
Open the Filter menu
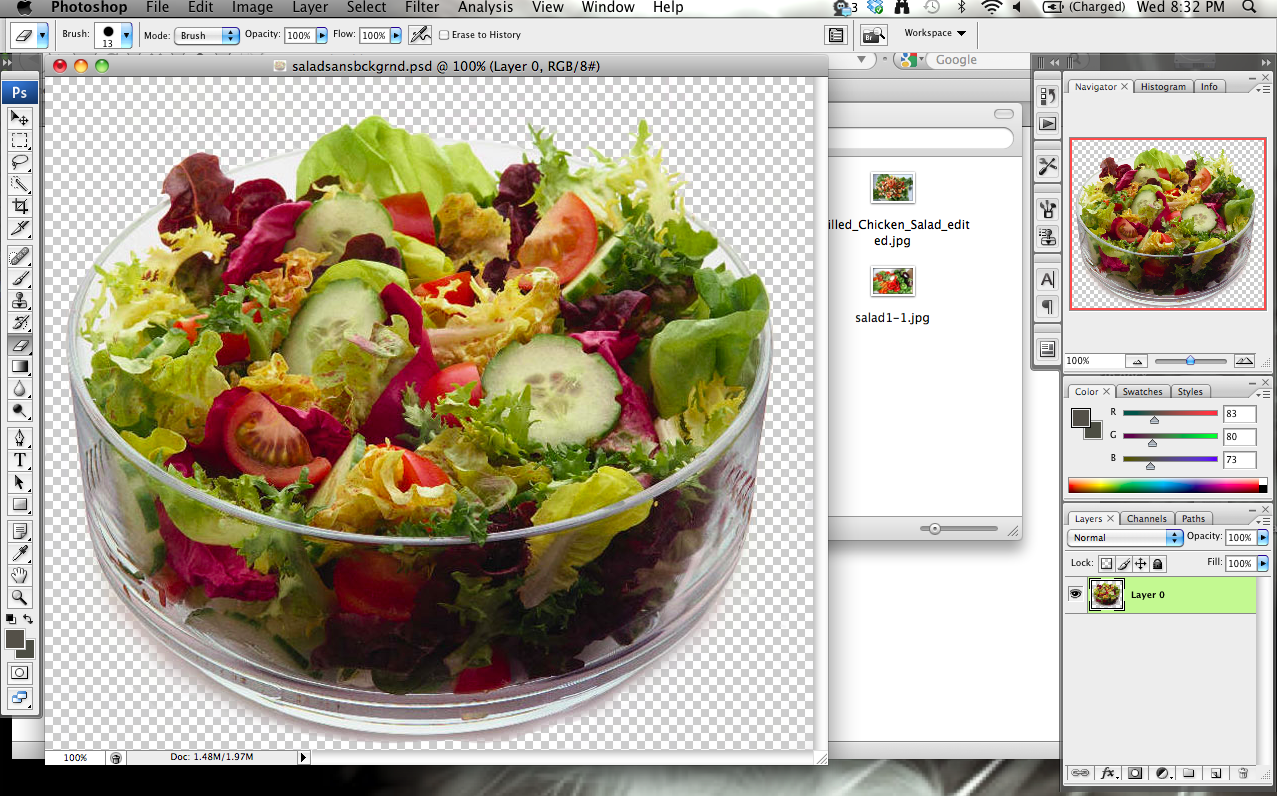point(422,8)
